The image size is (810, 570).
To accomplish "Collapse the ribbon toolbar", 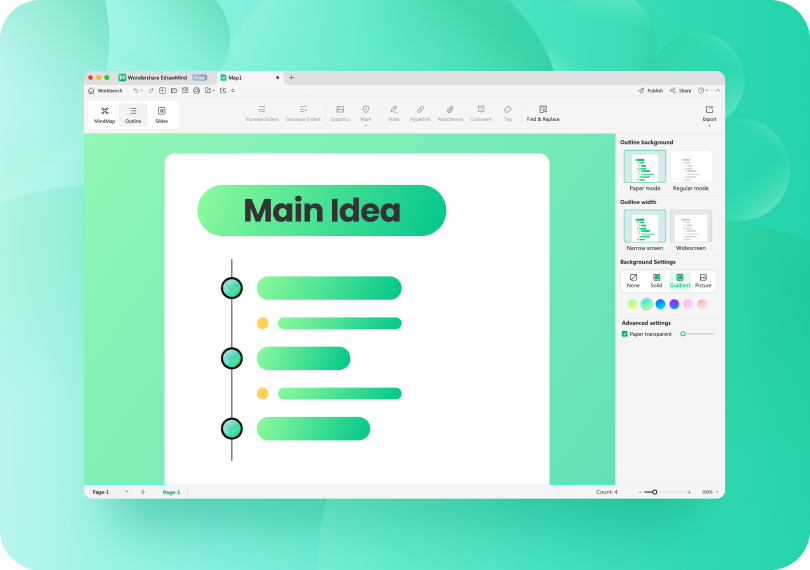I will (x=718, y=90).
